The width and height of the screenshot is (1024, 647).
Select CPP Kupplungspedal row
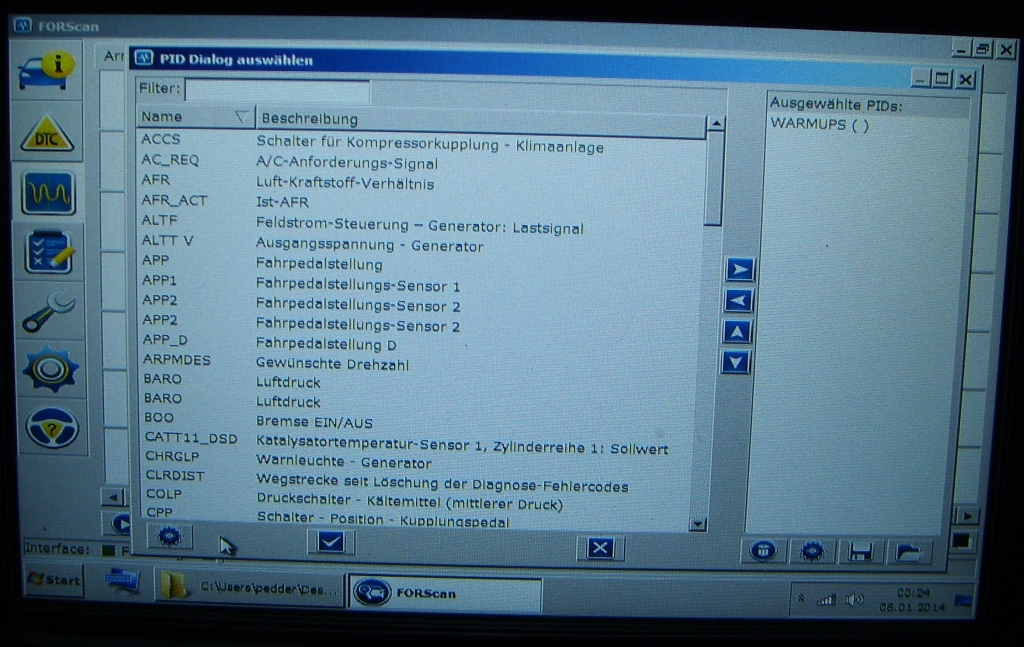418,516
